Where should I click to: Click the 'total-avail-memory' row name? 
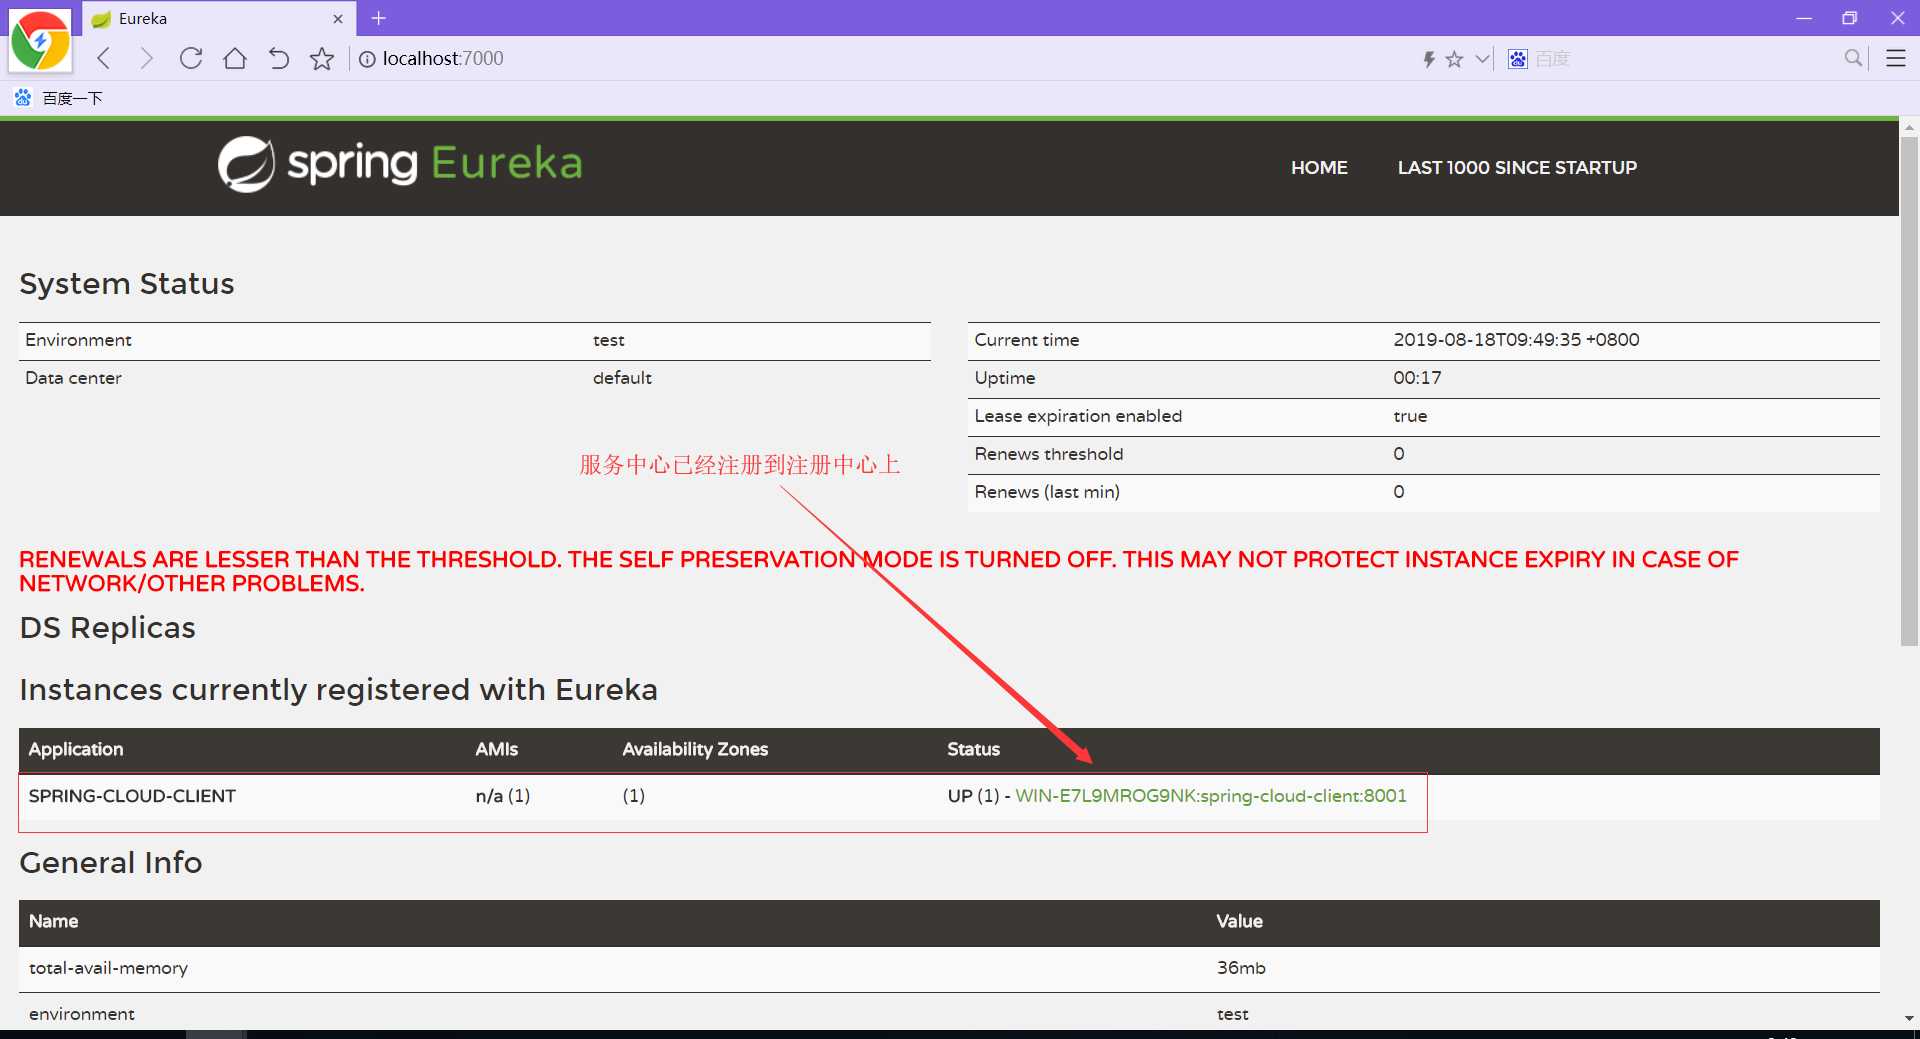pos(108,968)
